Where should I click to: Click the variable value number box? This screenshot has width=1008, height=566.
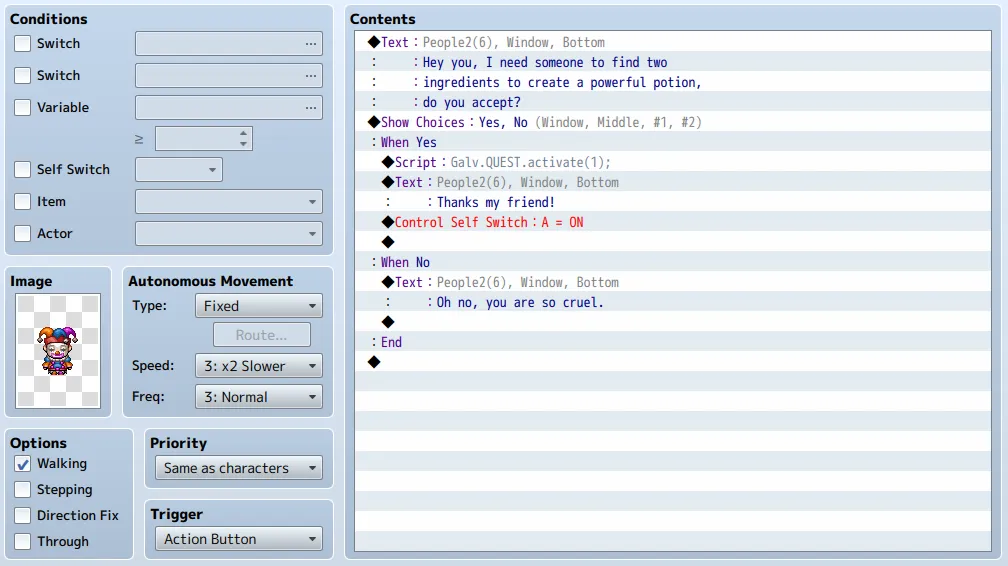[204, 139]
